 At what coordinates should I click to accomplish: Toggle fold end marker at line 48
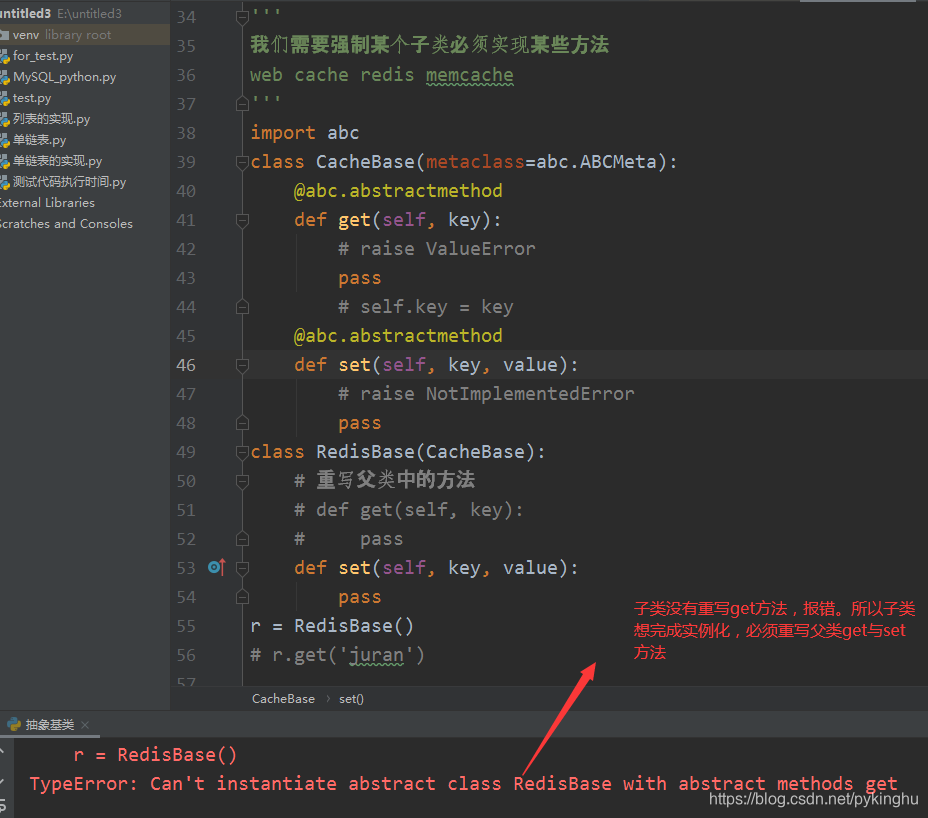(x=242, y=423)
